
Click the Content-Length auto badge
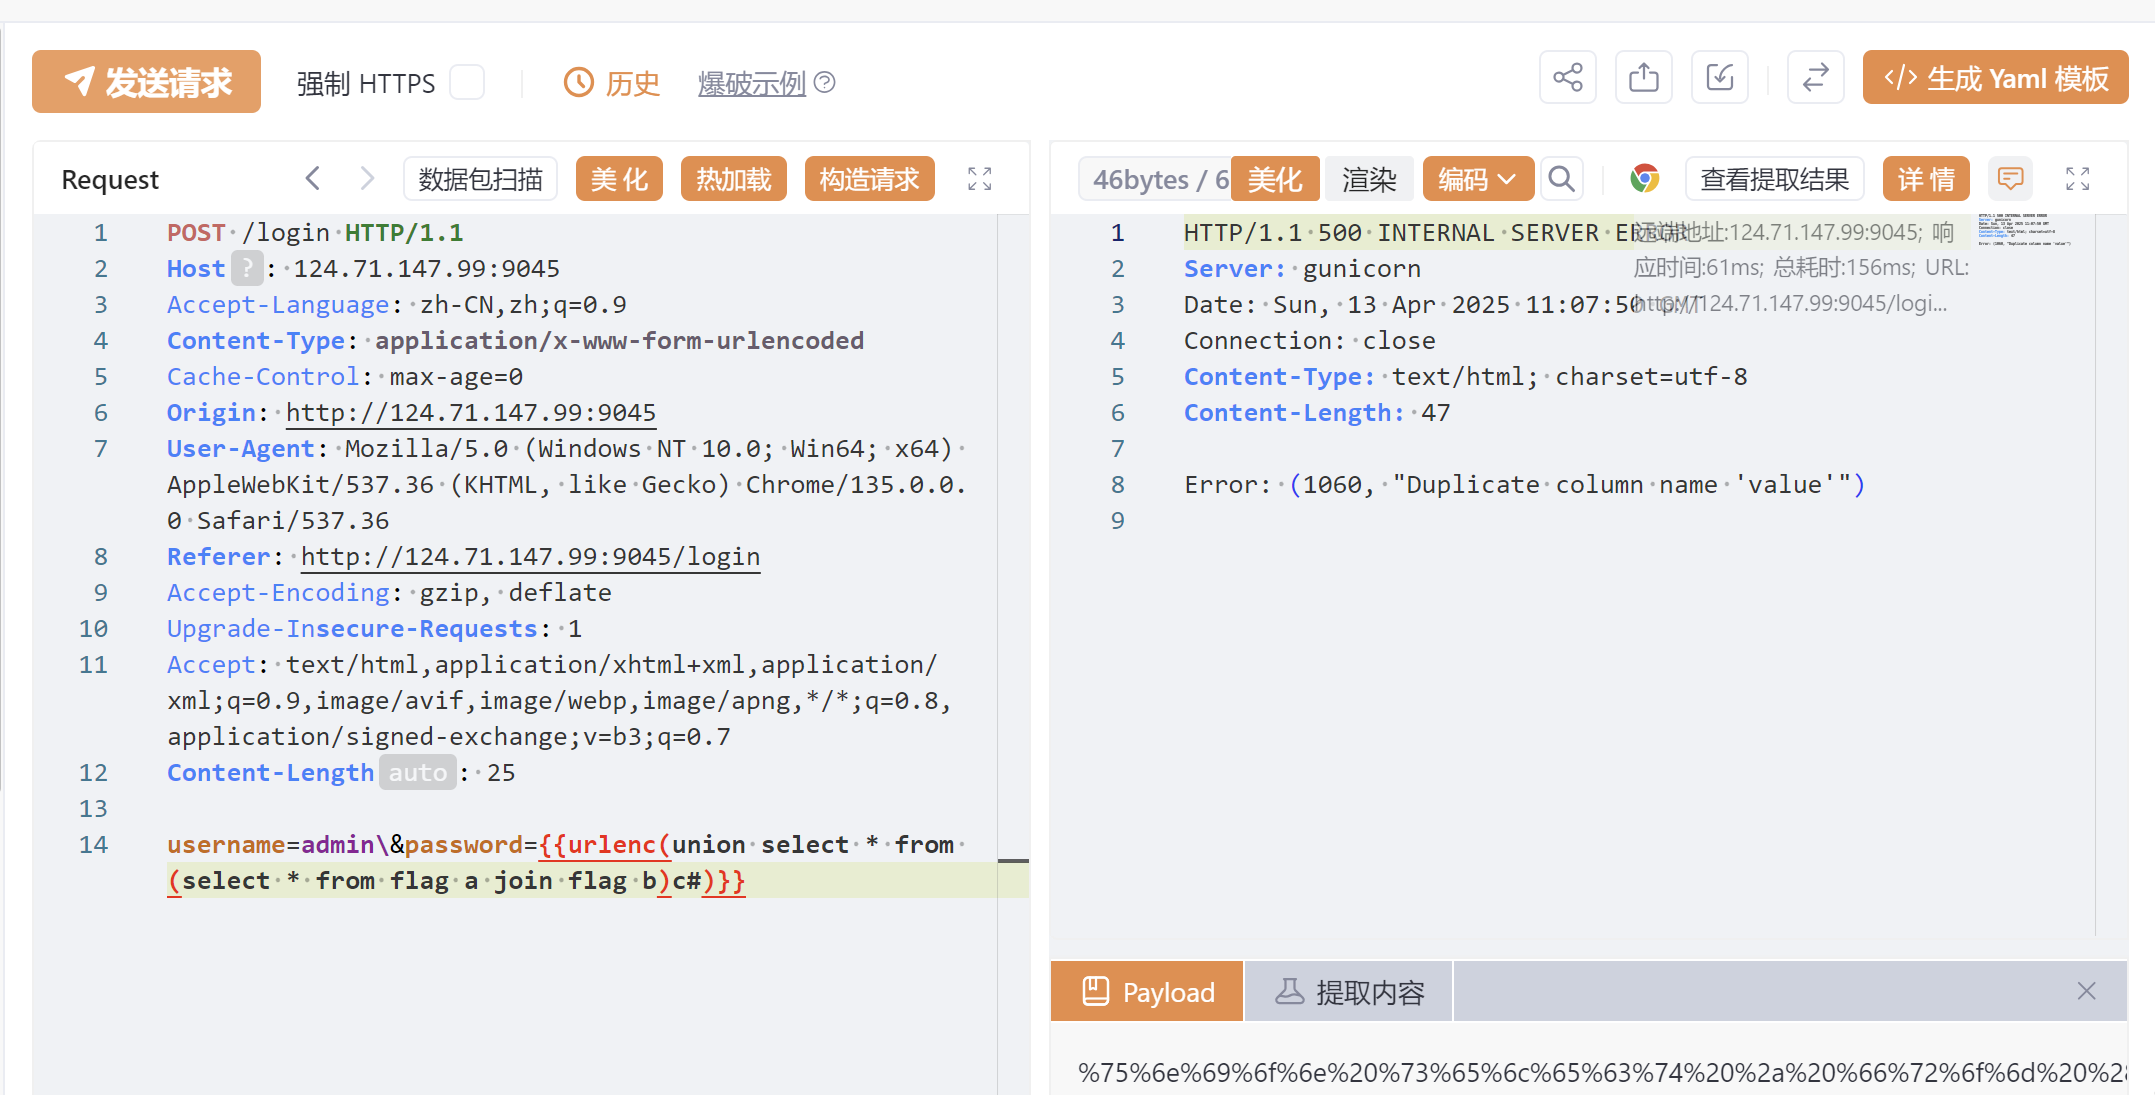click(x=418, y=772)
